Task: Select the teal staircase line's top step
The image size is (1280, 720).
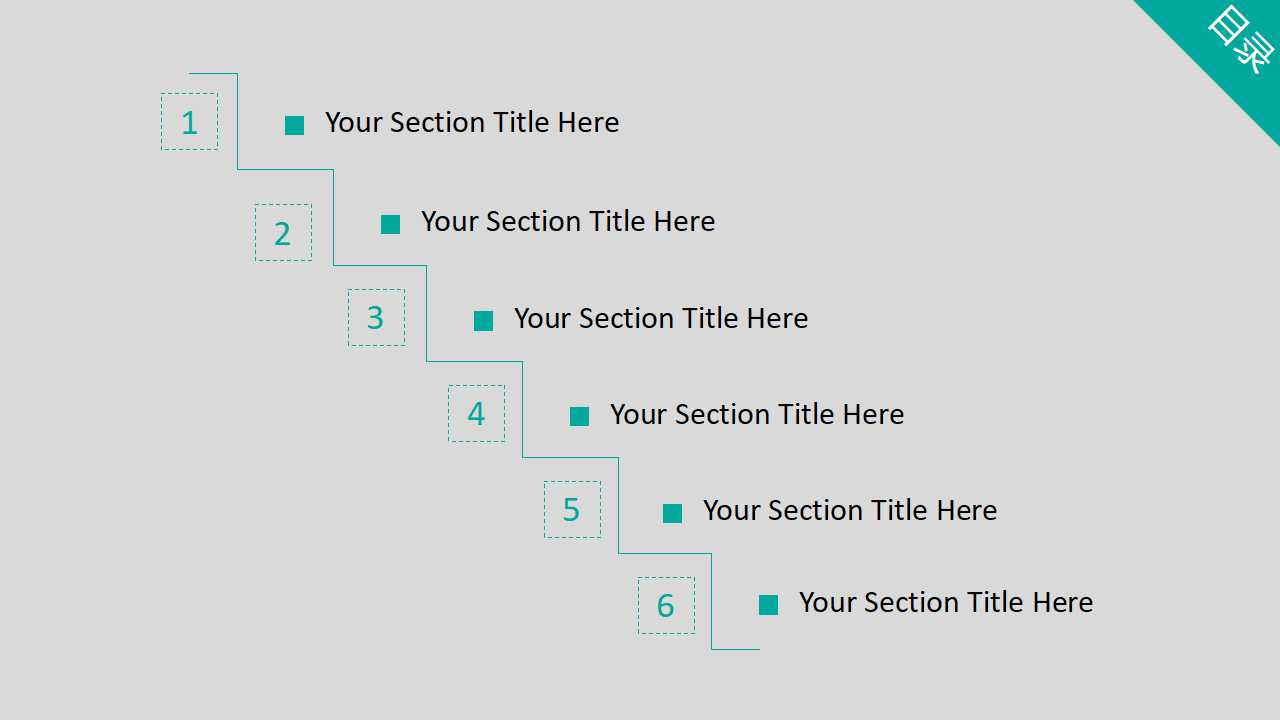Action: point(214,73)
